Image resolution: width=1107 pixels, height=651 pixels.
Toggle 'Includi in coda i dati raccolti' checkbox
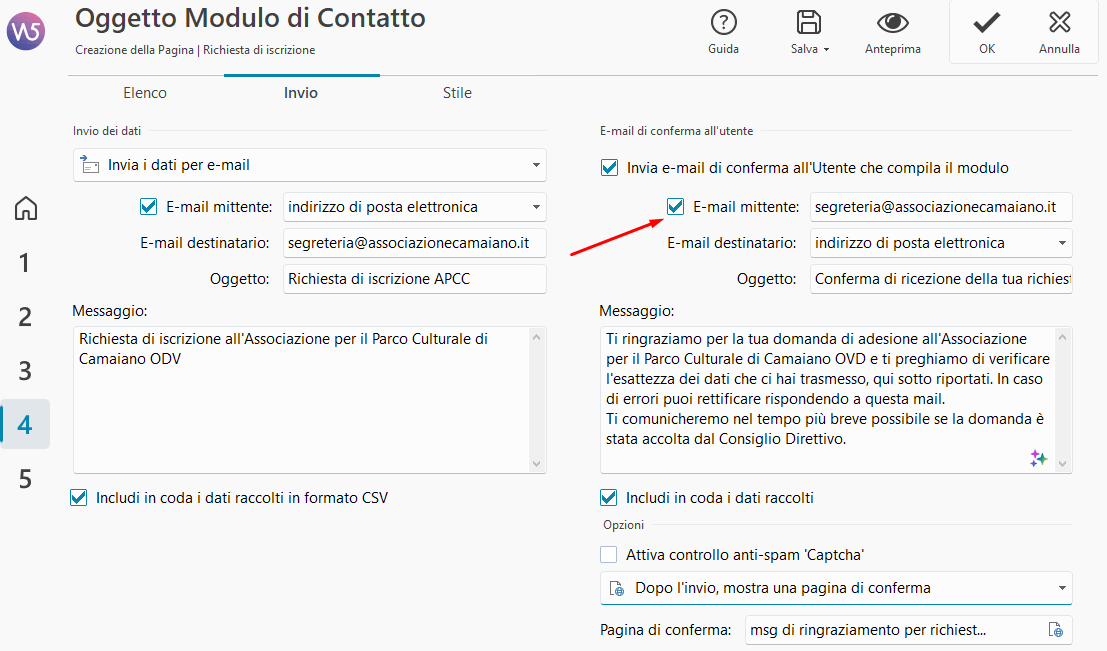coord(609,498)
